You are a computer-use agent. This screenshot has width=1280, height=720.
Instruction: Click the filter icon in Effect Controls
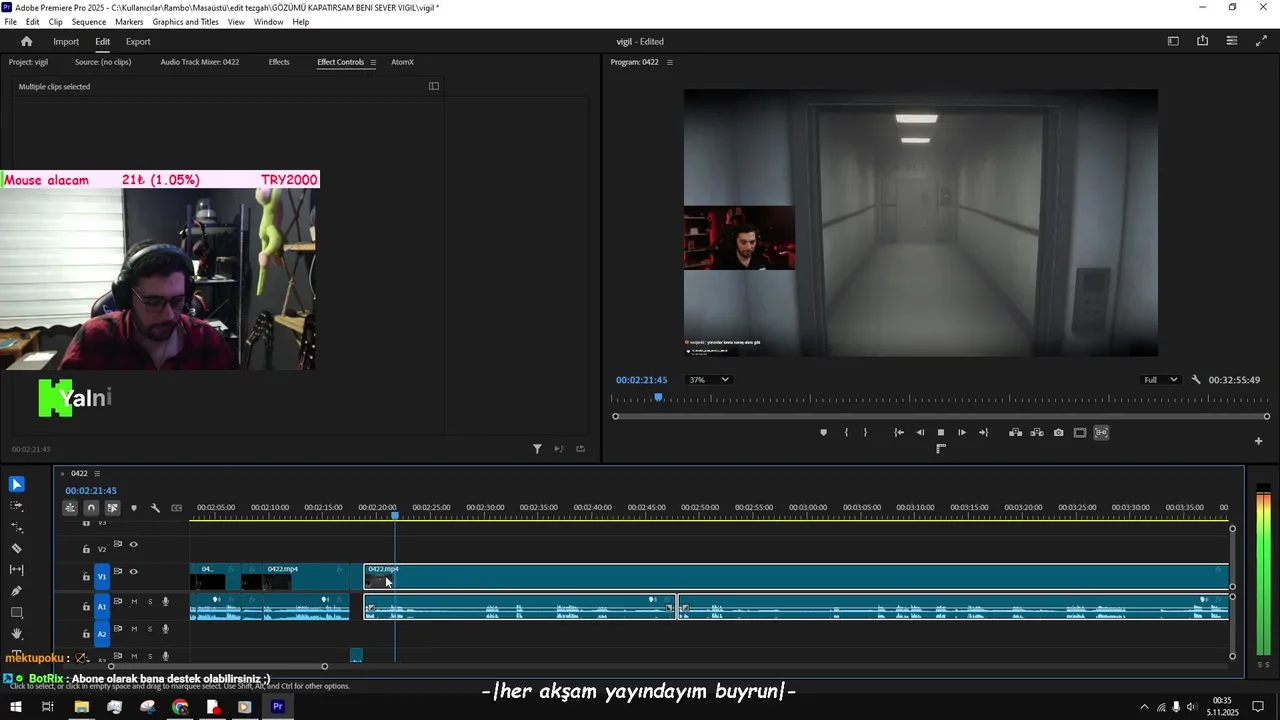(x=537, y=449)
